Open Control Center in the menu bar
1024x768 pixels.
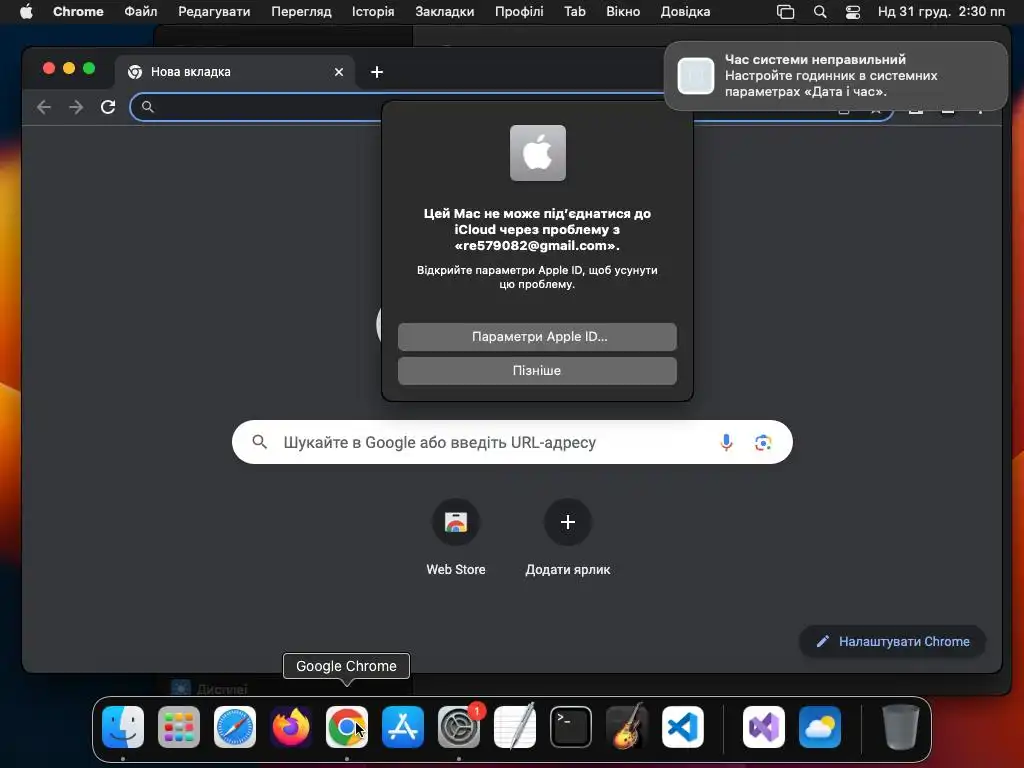click(x=853, y=12)
